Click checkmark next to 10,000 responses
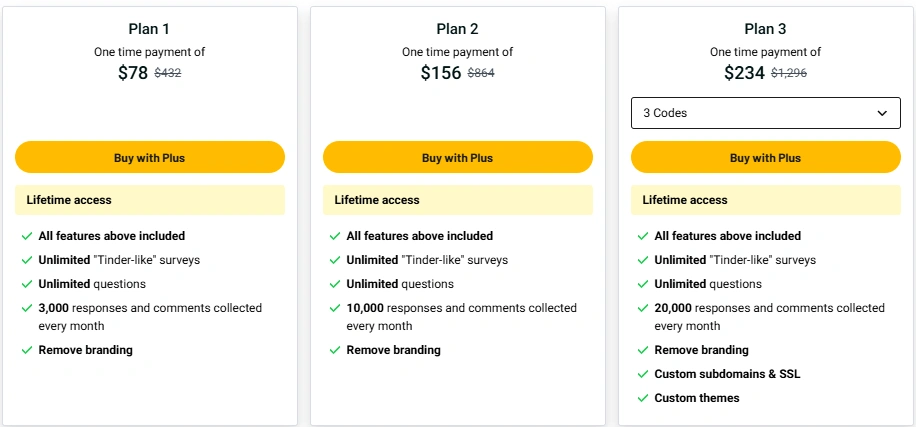The height and width of the screenshot is (427, 916). (x=335, y=308)
